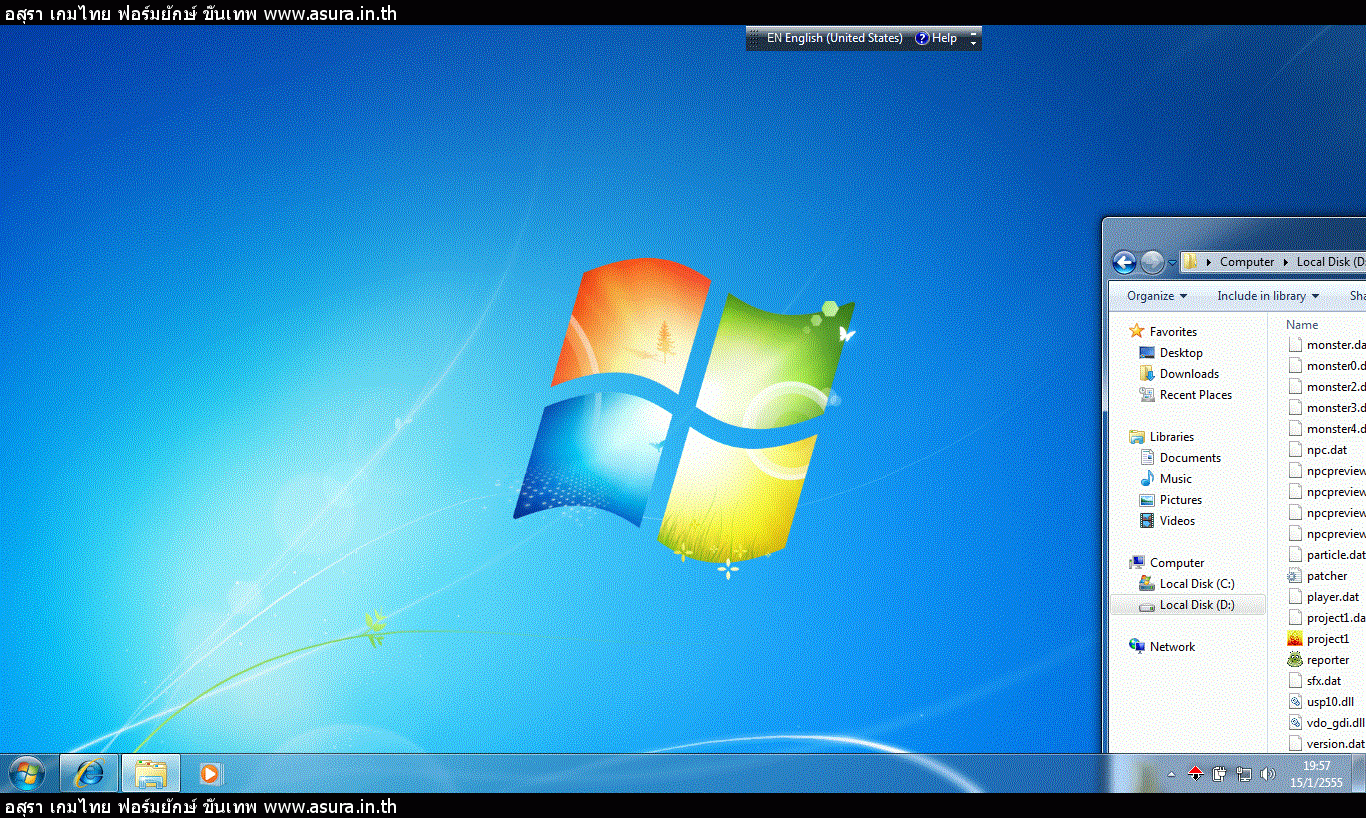Viewport: 1366px width, 818px height.
Task: Select the monster0 file
Action: [x=1326, y=366]
